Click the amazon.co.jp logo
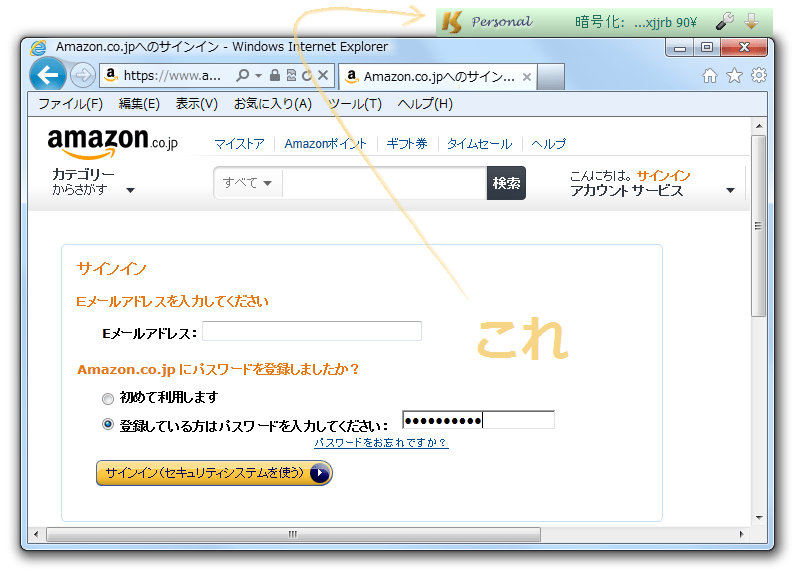 (112, 142)
